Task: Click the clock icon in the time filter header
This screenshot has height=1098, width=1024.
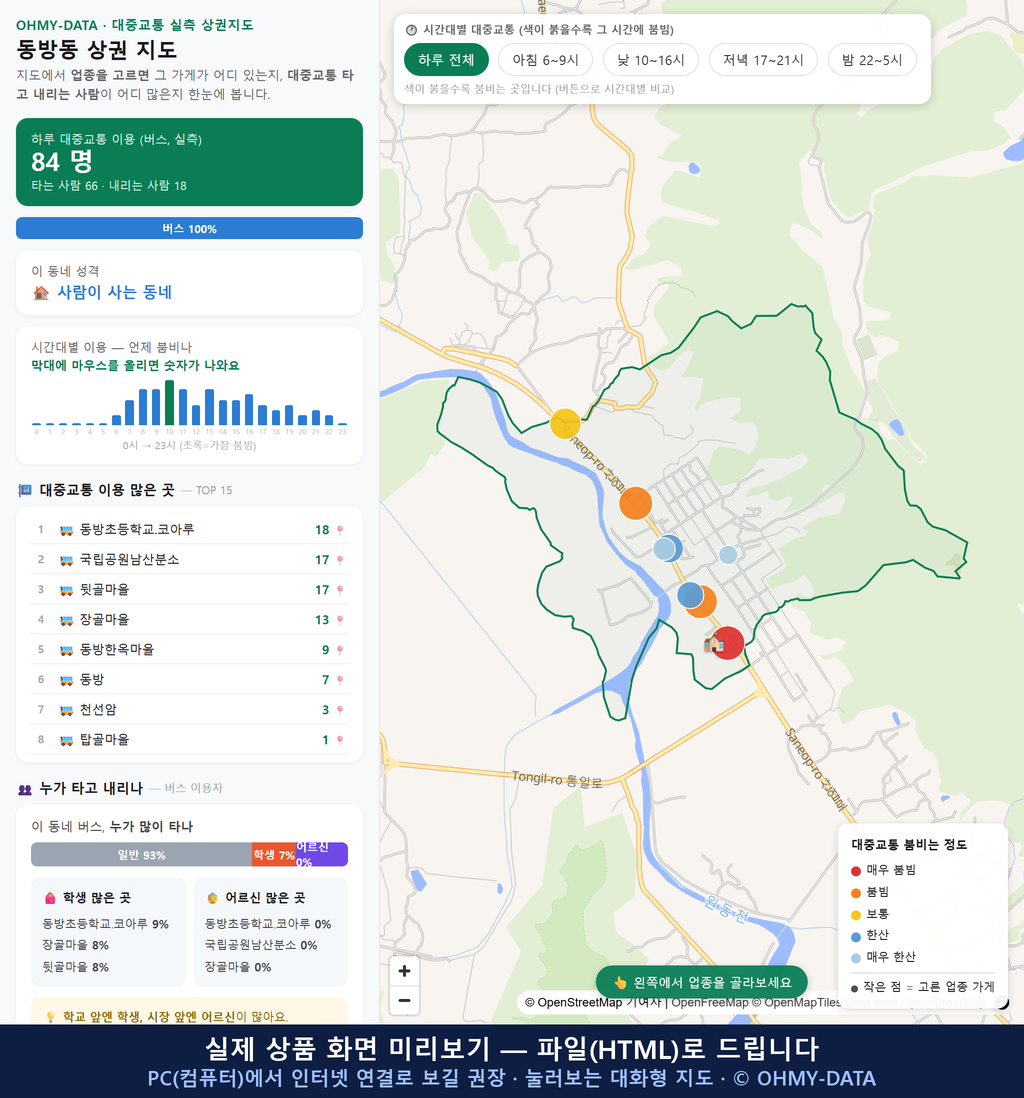Action: pyautogui.click(x=411, y=30)
